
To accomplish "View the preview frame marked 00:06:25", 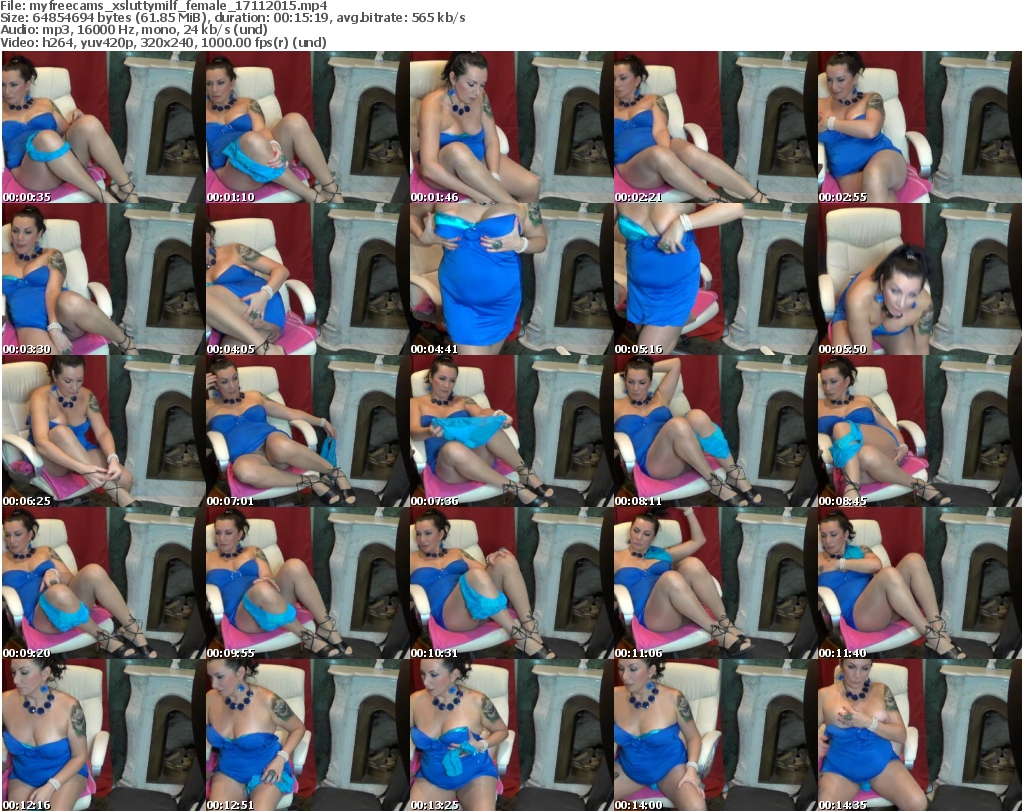I will click(104, 432).
